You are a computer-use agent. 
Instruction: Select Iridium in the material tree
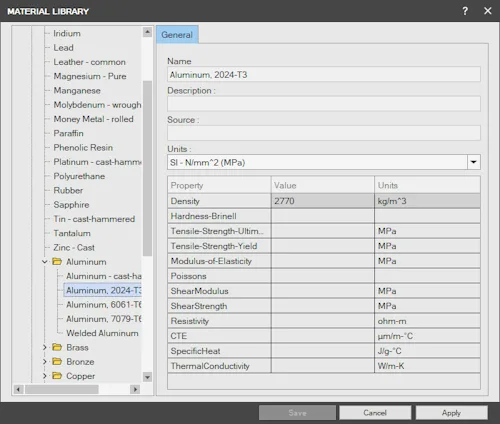click(x=67, y=33)
